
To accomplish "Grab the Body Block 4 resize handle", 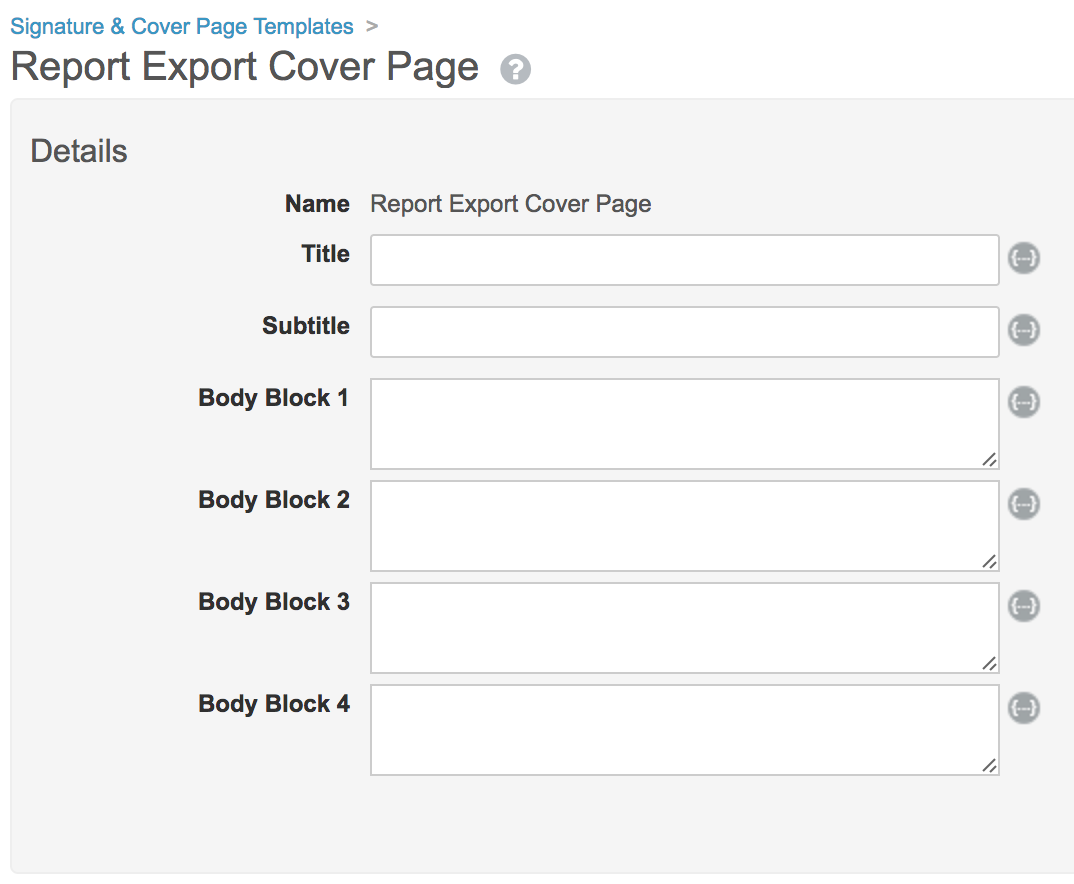I will click(x=989, y=765).
